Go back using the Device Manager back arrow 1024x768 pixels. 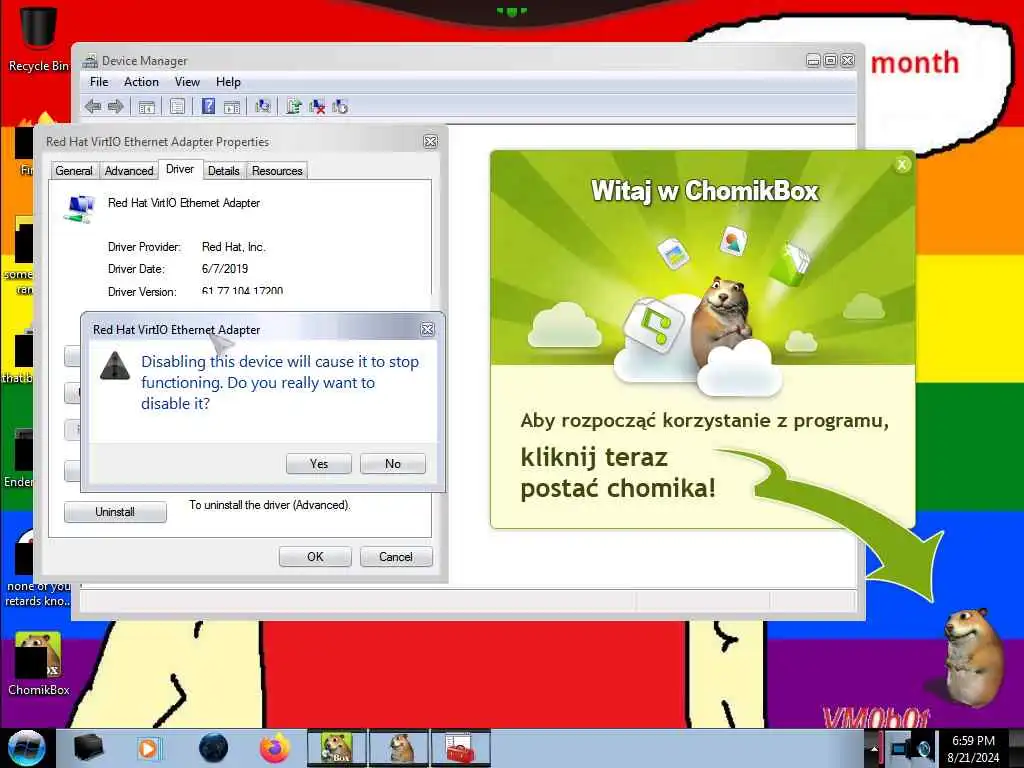point(93,106)
